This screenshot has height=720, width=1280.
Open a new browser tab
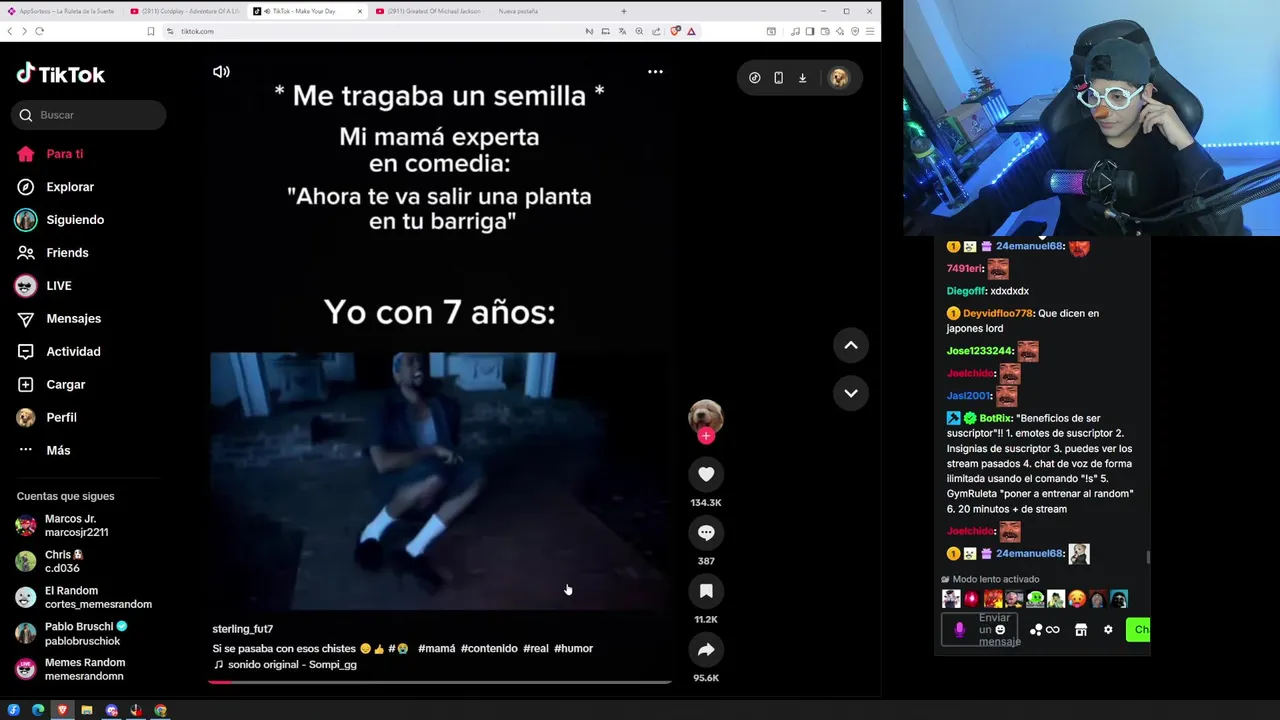[624, 11]
